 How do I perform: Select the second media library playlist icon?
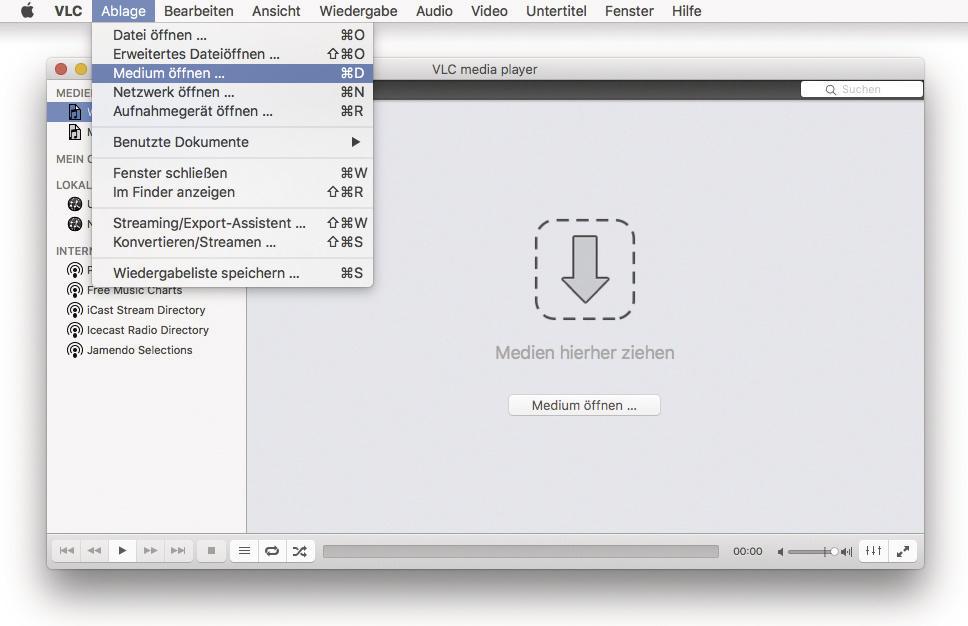pos(75,132)
